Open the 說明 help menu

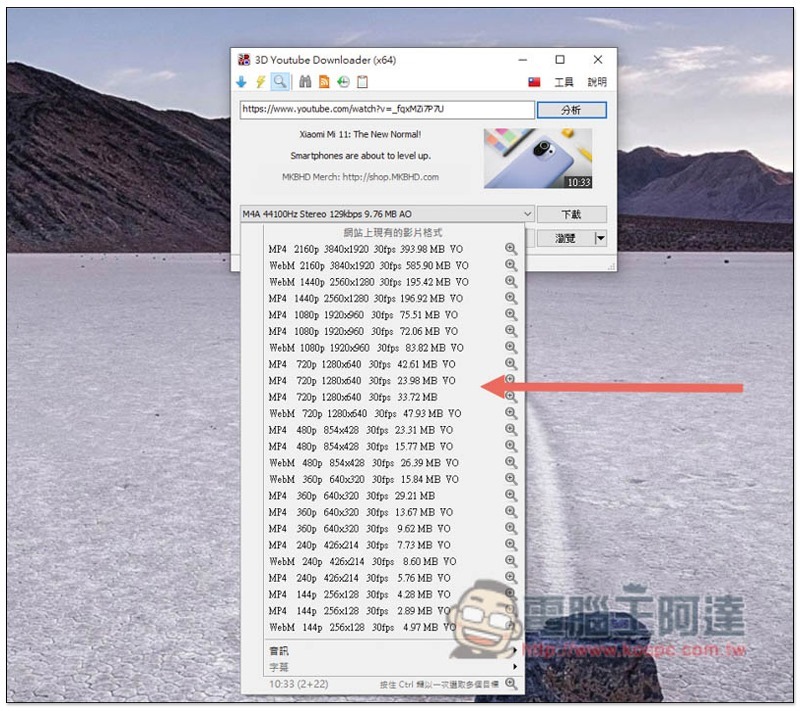[x=596, y=82]
